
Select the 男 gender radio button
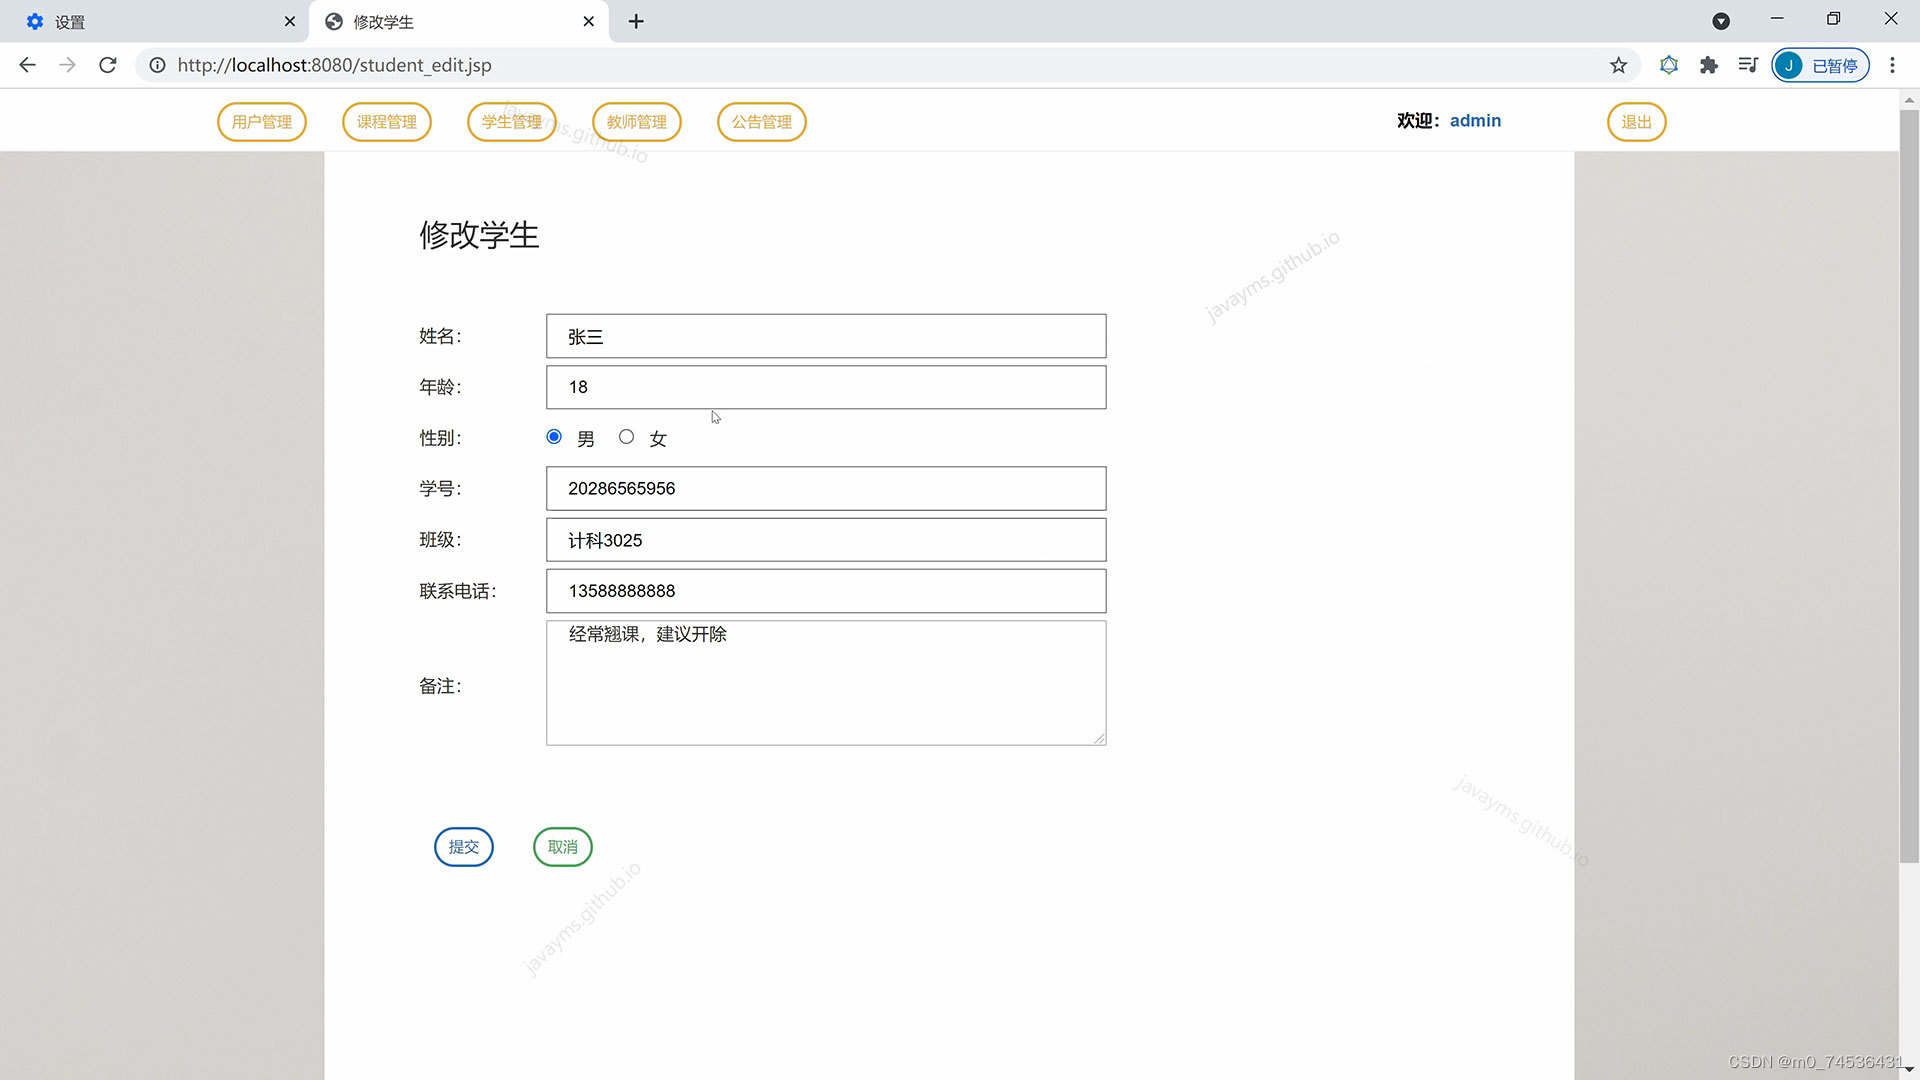tap(554, 437)
